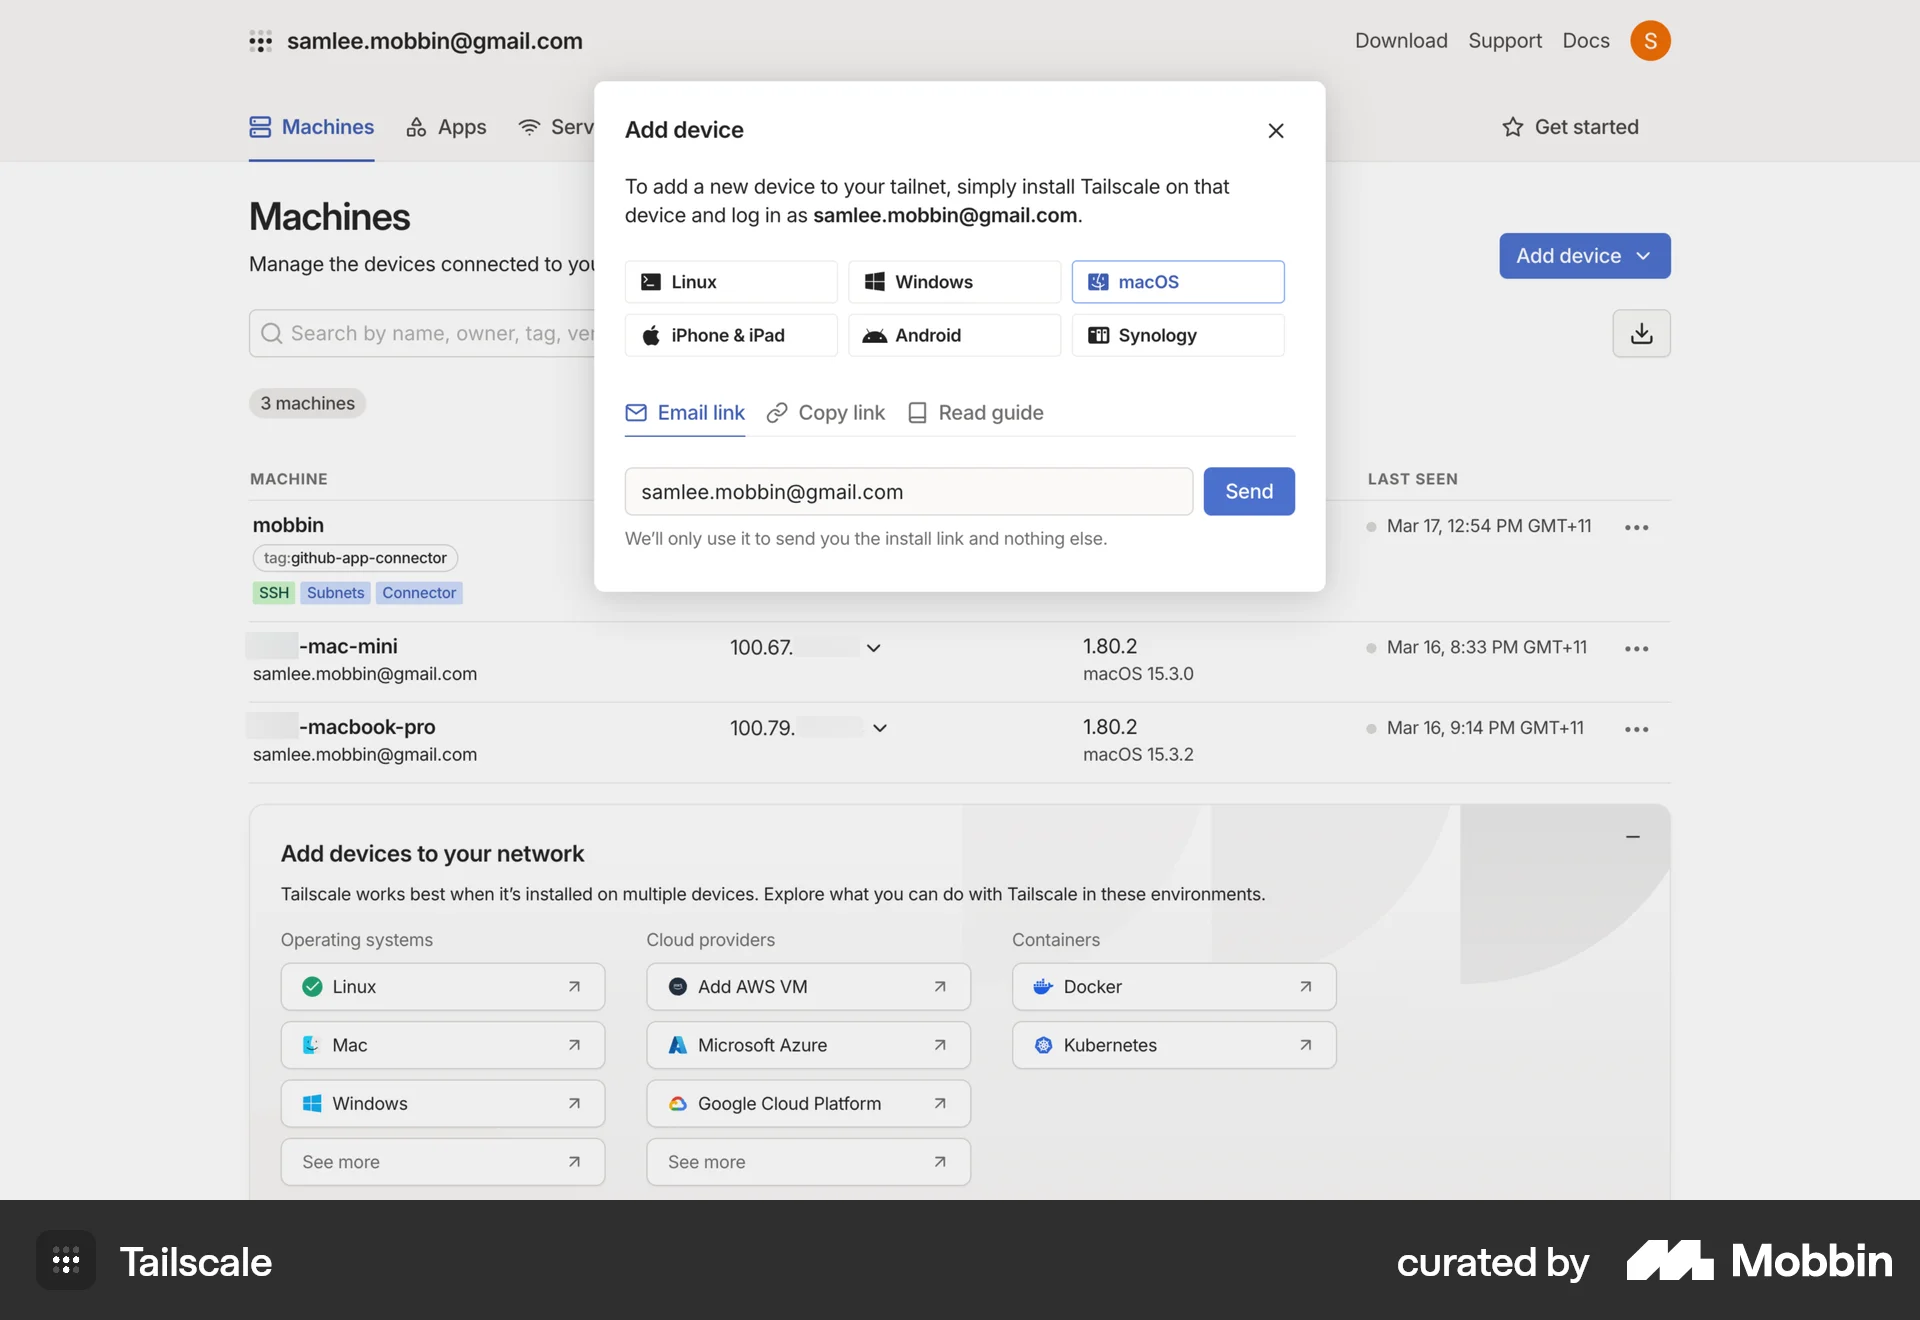Screen dimensions: 1920x1320
Task: Choose Linux in the Add device dialog
Action: point(730,281)
